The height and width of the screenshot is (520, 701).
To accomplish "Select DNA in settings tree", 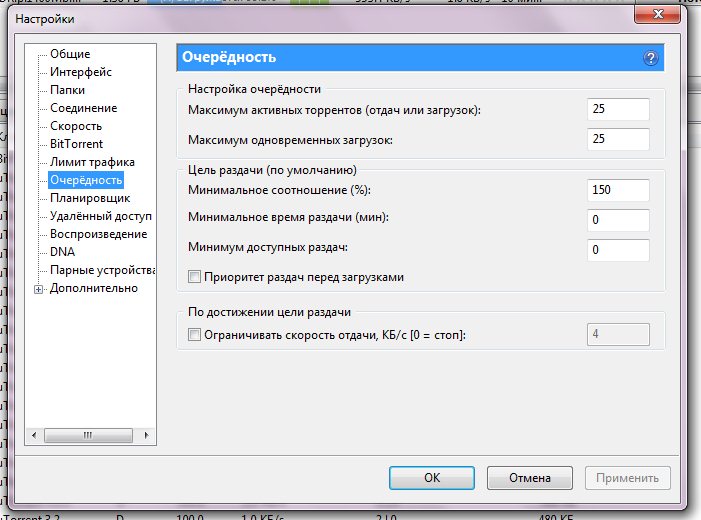I will tap(63, 252).
